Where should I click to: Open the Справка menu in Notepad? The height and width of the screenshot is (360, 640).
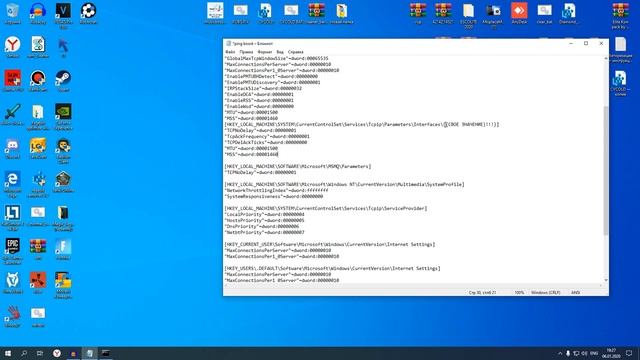coord(296,52)
